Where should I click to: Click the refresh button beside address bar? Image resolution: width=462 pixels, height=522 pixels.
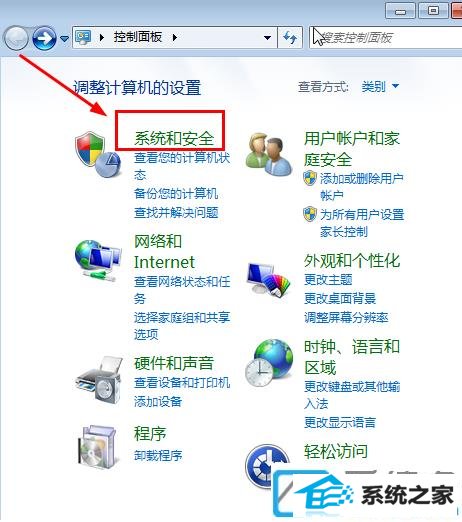click(290, 38)
